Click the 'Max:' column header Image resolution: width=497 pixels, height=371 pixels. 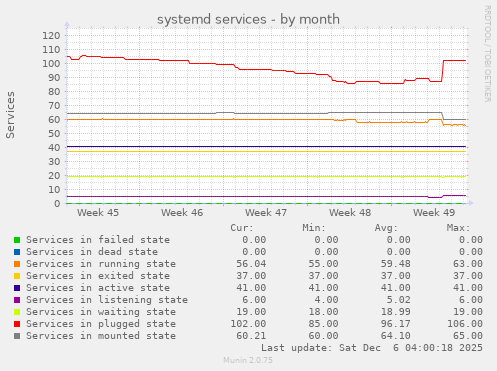(458, 228)
